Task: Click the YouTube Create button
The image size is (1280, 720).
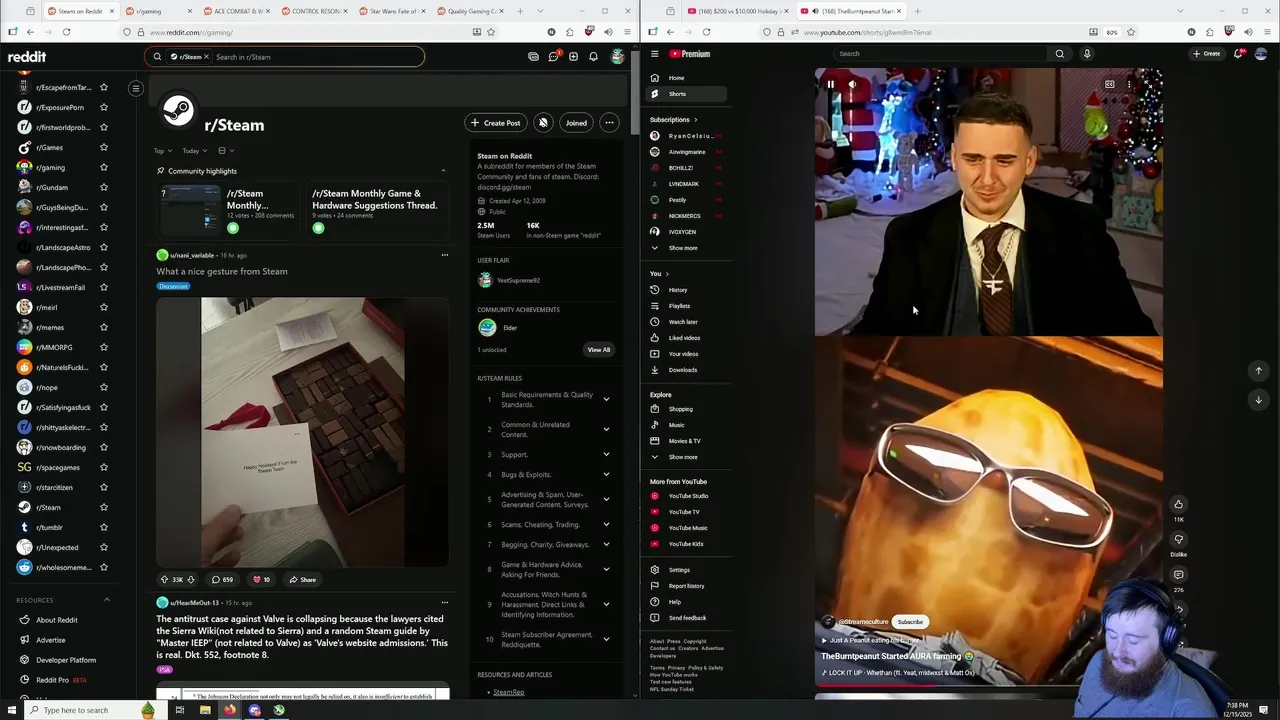Action: point(1206,54)
